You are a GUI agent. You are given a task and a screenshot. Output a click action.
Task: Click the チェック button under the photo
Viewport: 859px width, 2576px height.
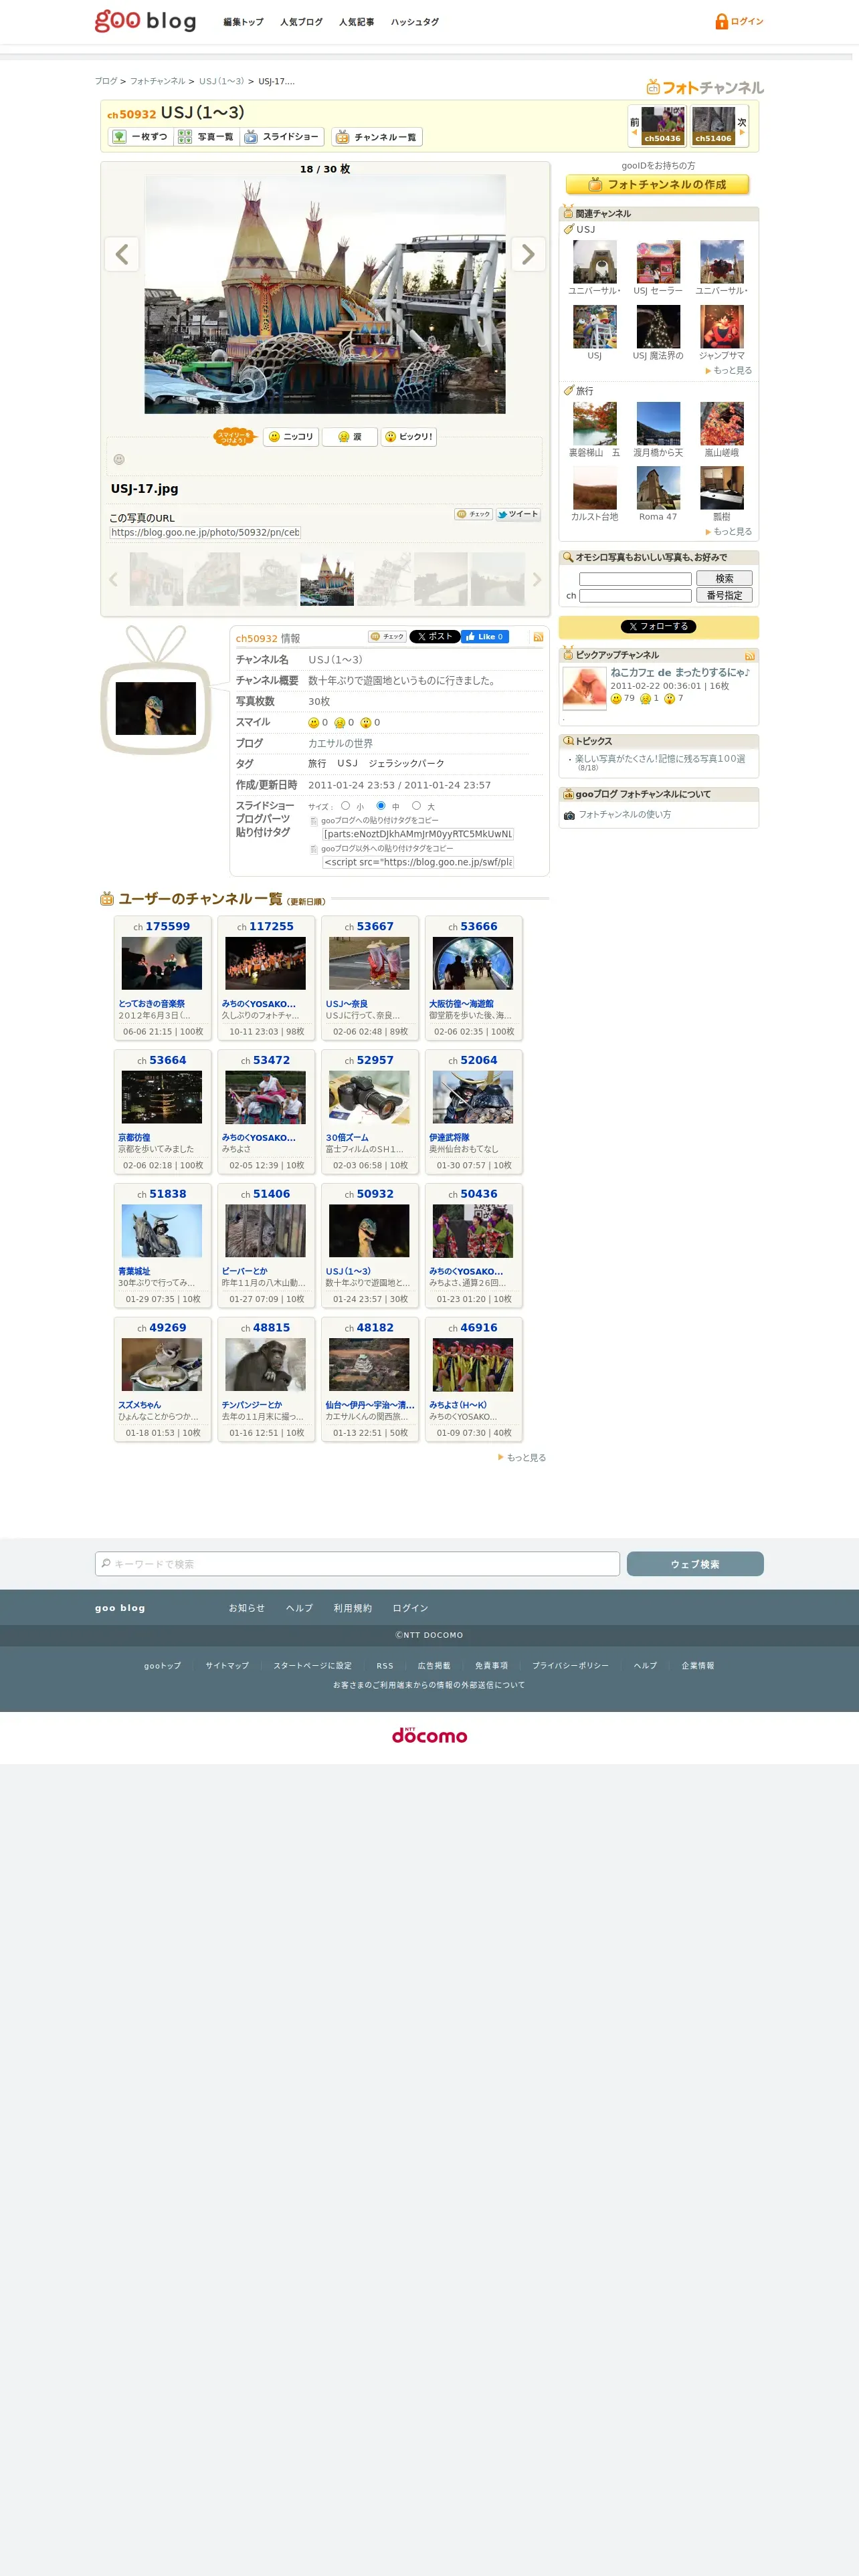click(473, 514)
